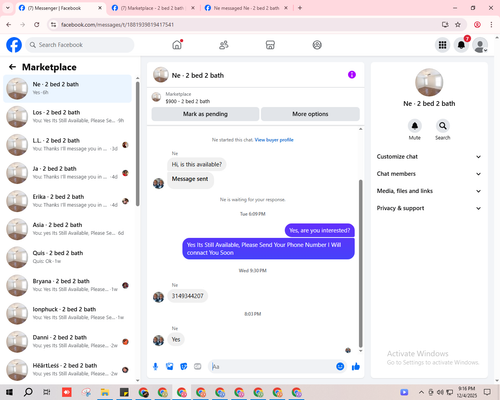Open View buyer profile link
Viewport: 500px width, 400px height.
tap(274, 140)
